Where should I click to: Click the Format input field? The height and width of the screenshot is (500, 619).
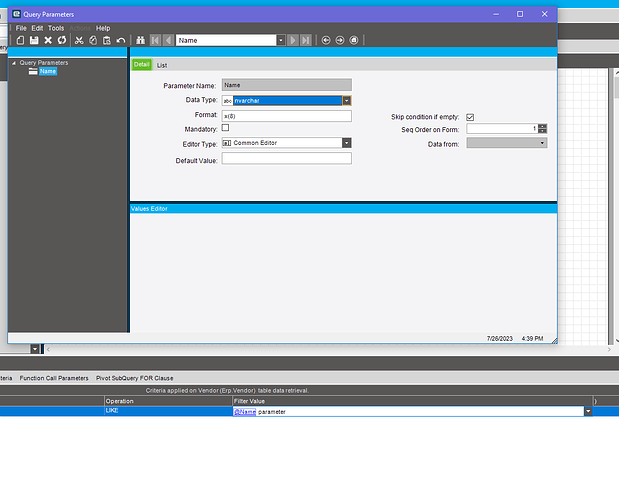point(287,116)
